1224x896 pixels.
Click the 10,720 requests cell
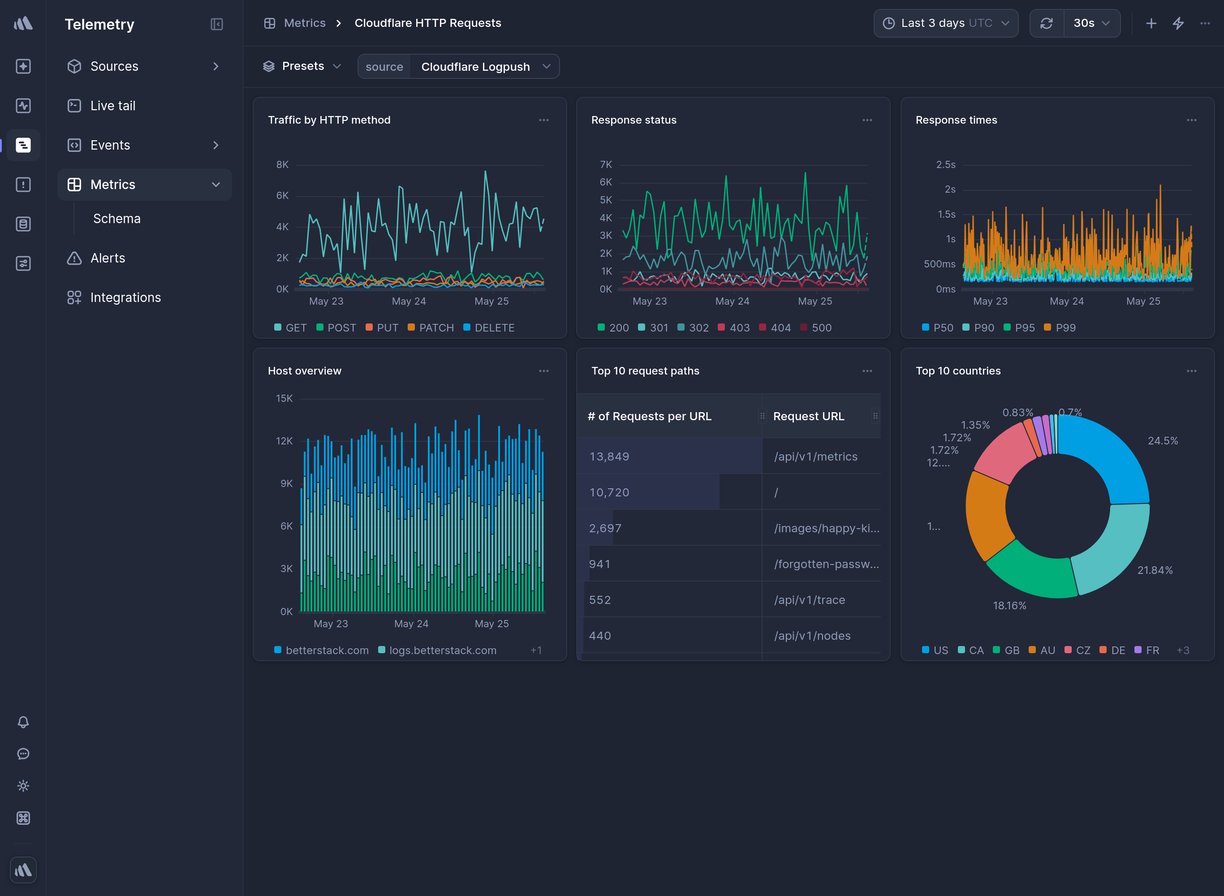(669, 492)
